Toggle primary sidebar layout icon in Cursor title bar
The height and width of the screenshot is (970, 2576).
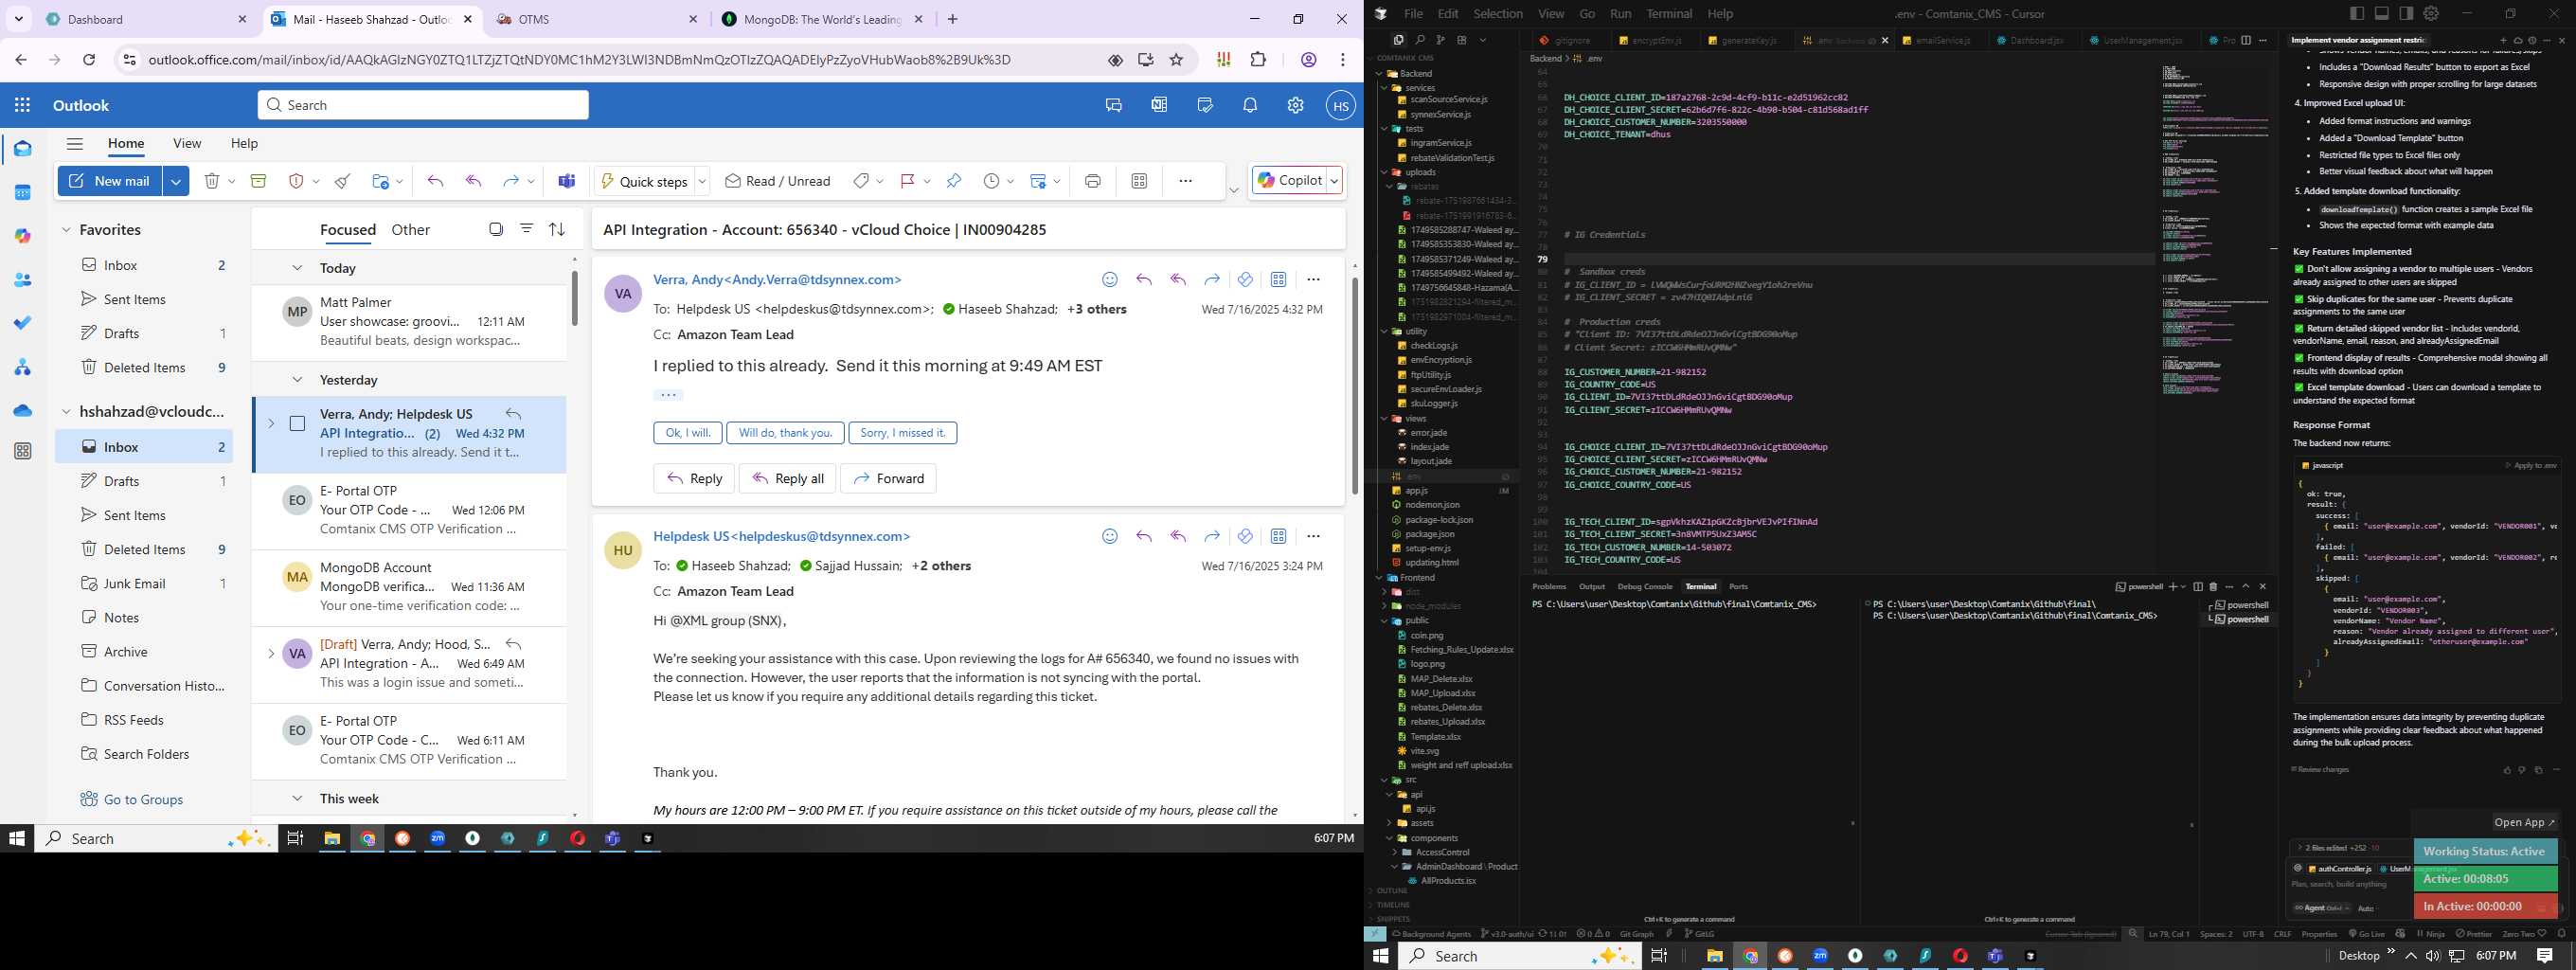pos(2357,13)
